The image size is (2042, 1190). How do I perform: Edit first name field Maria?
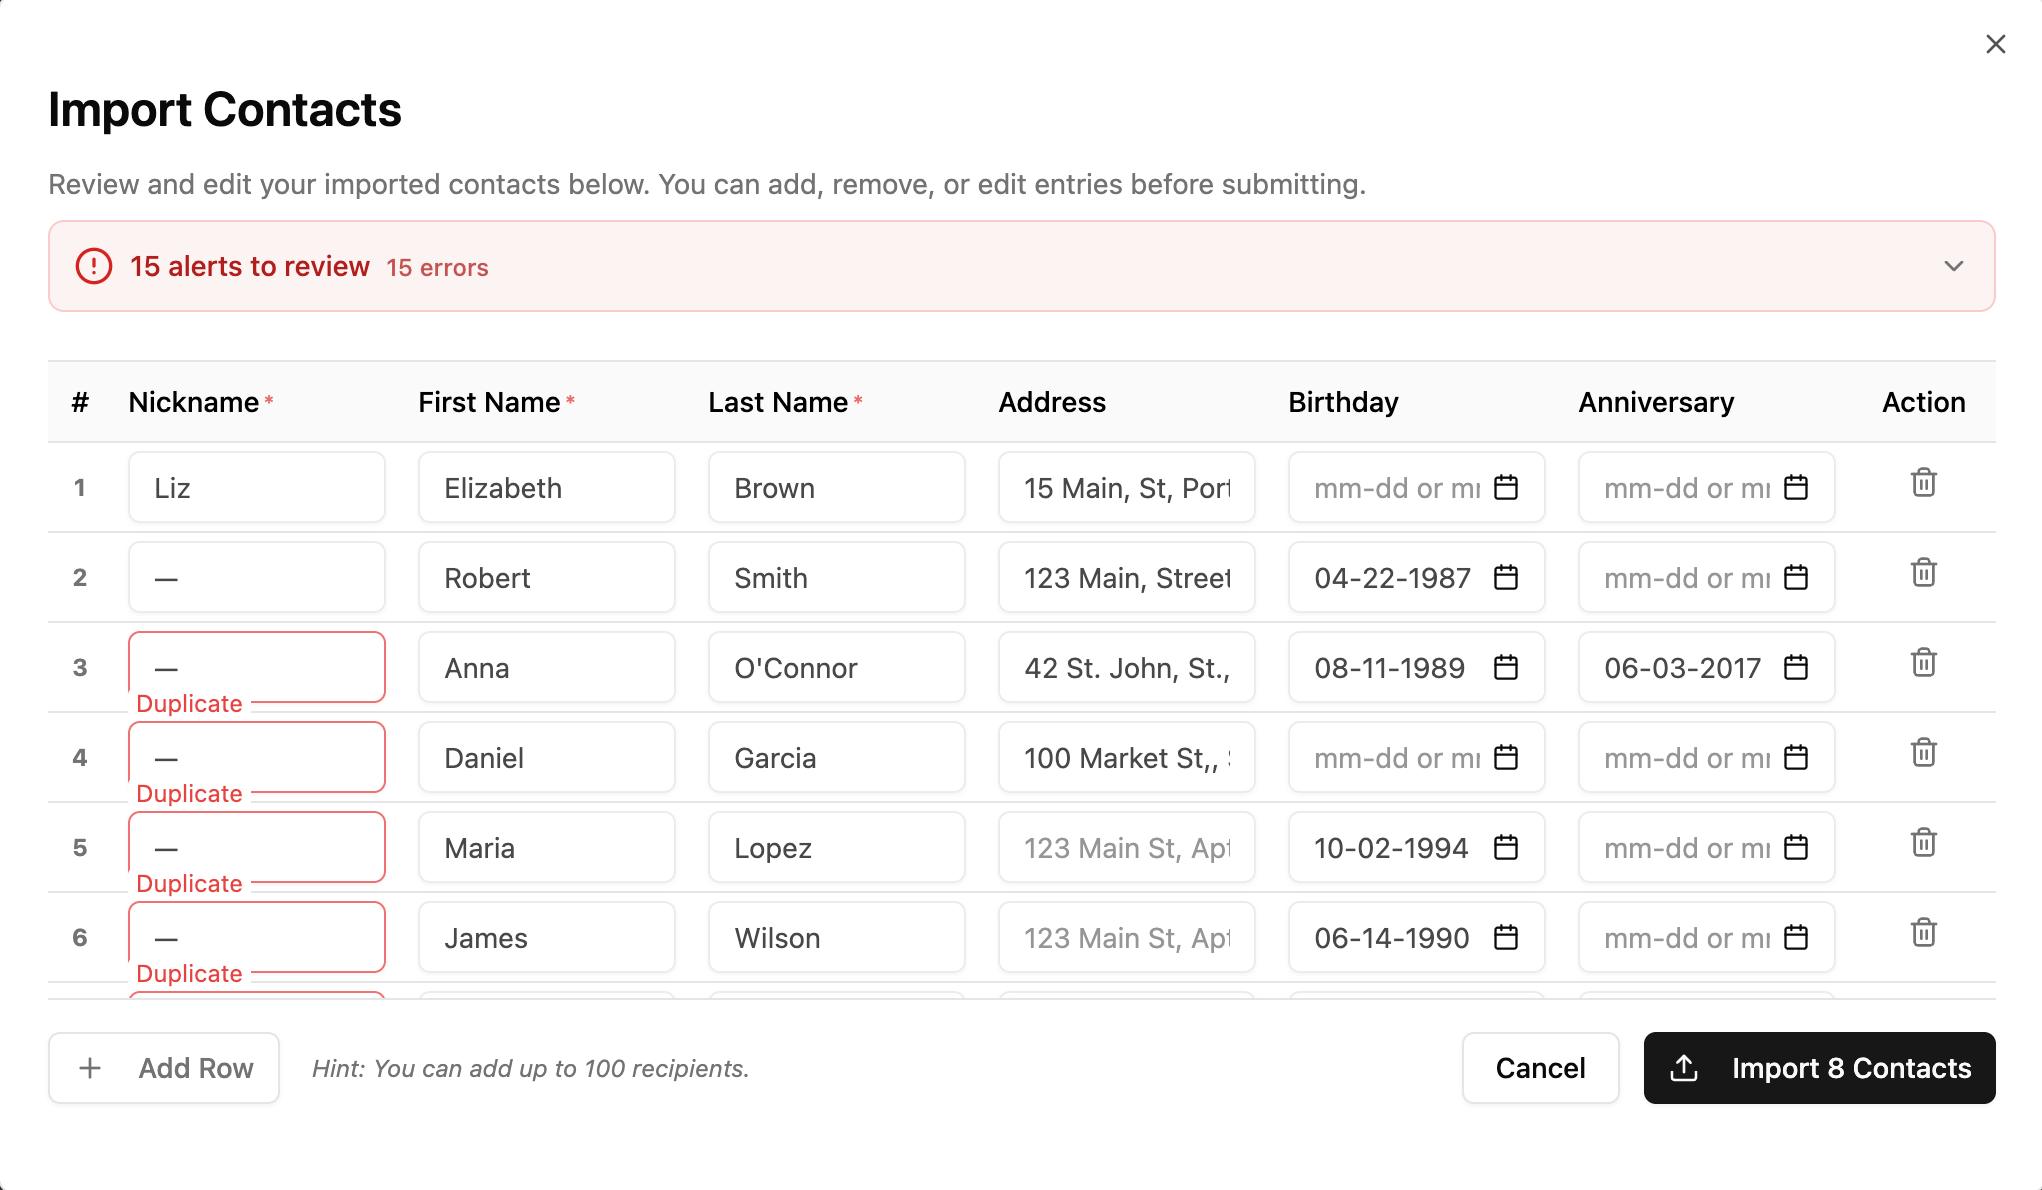tap(547, 847)
